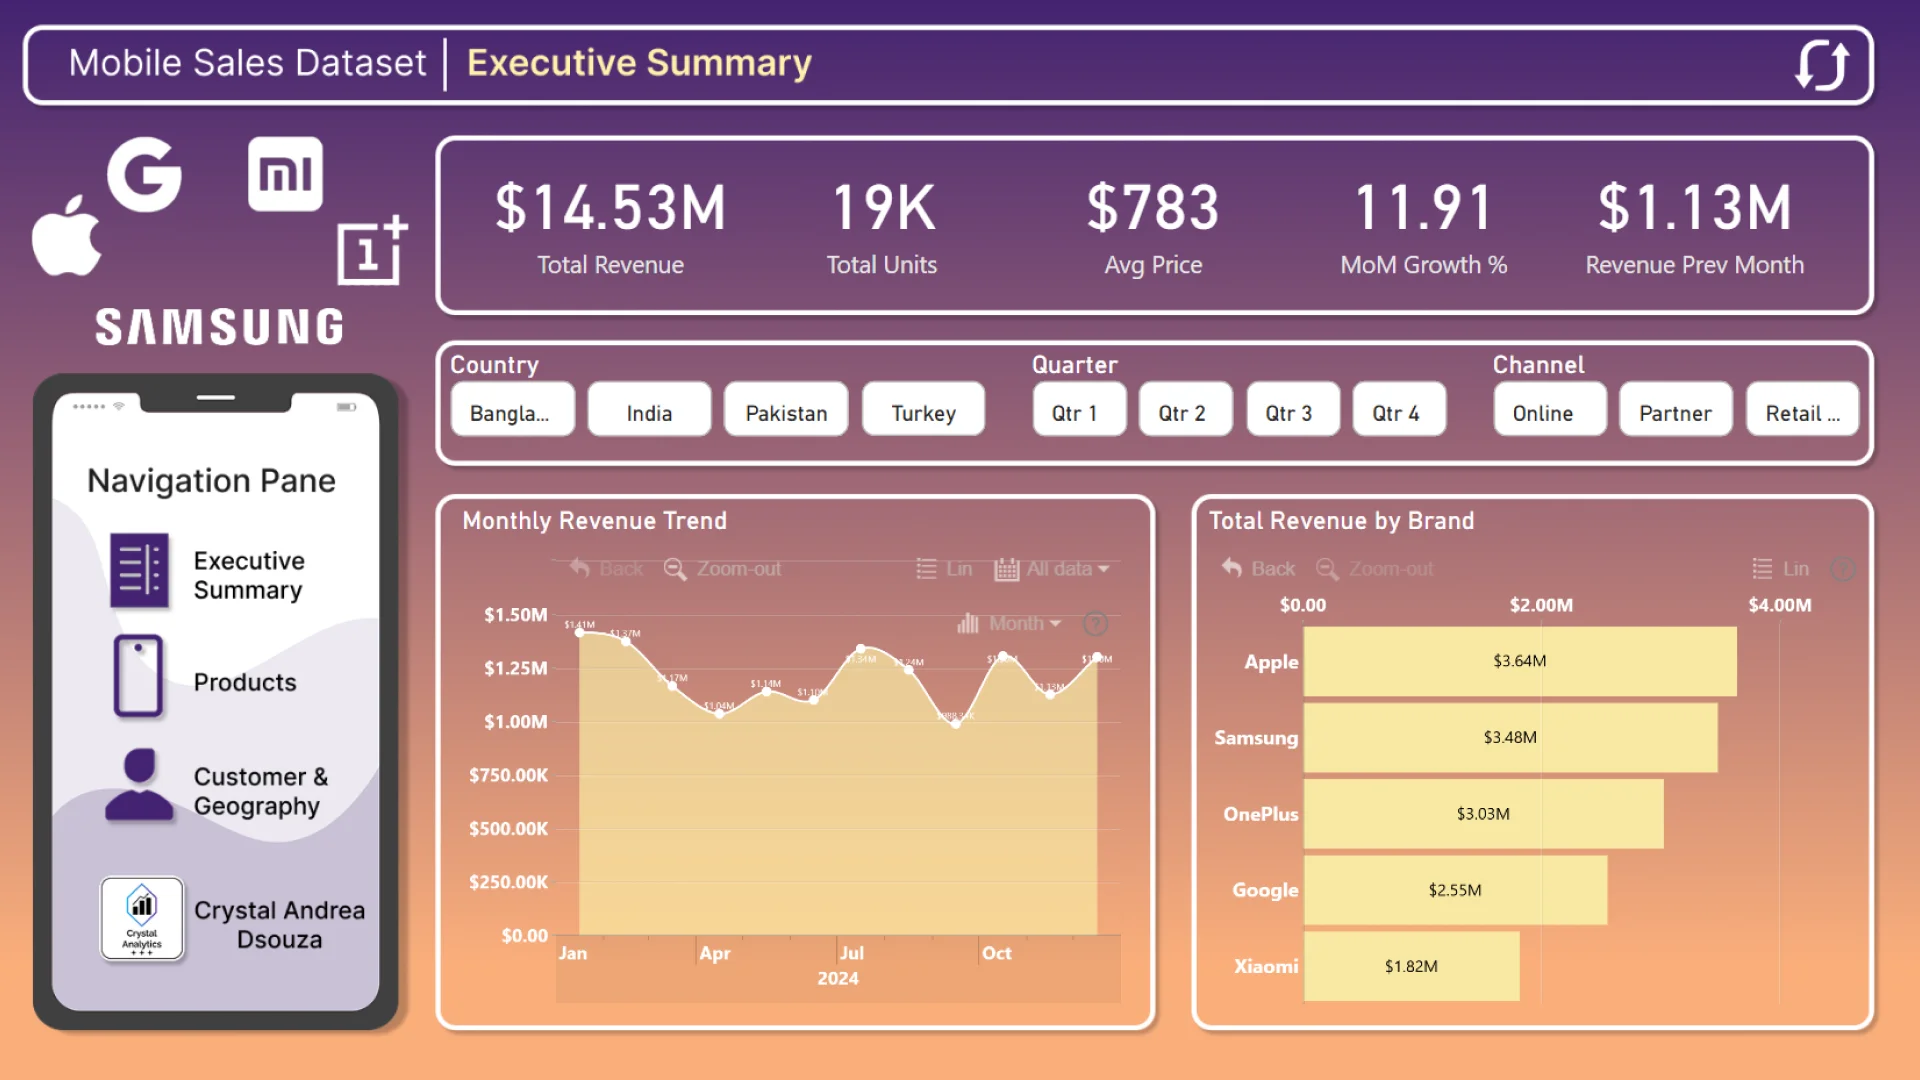1920x1080 pixels.
Task: Filter by Pakistan country slicer
Action: click(x=786, y=409)
